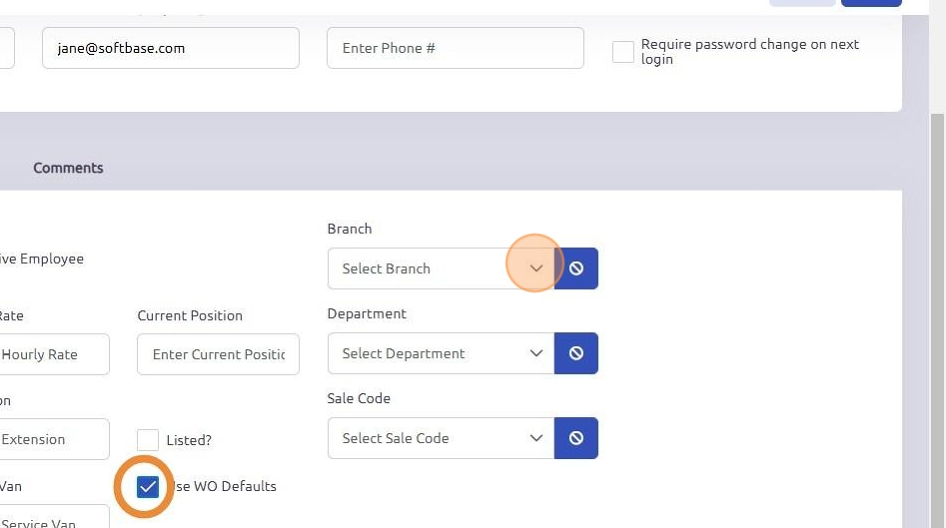The height and width of the screenshot is (528, 946).
Task: Clear the Branch selection with the ban icon
Action: click(576, 269)
